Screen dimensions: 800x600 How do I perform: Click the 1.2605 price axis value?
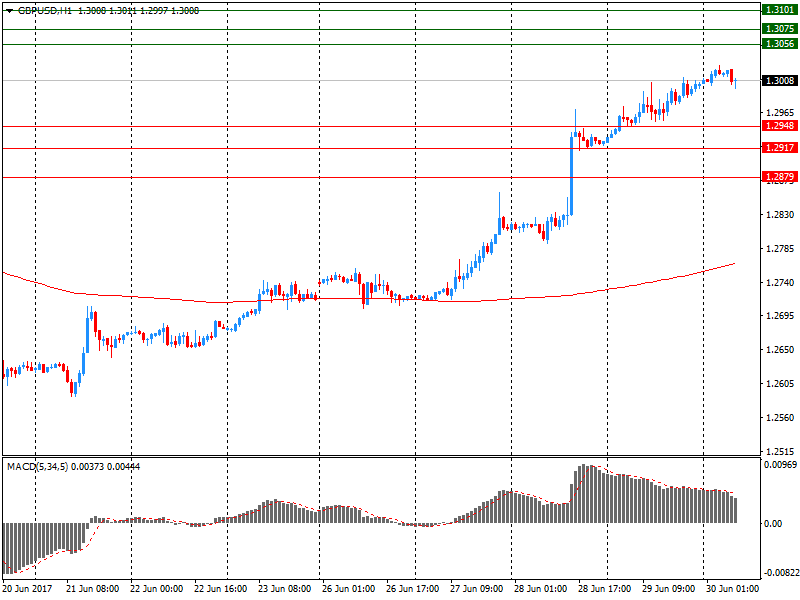click(780, 384)
